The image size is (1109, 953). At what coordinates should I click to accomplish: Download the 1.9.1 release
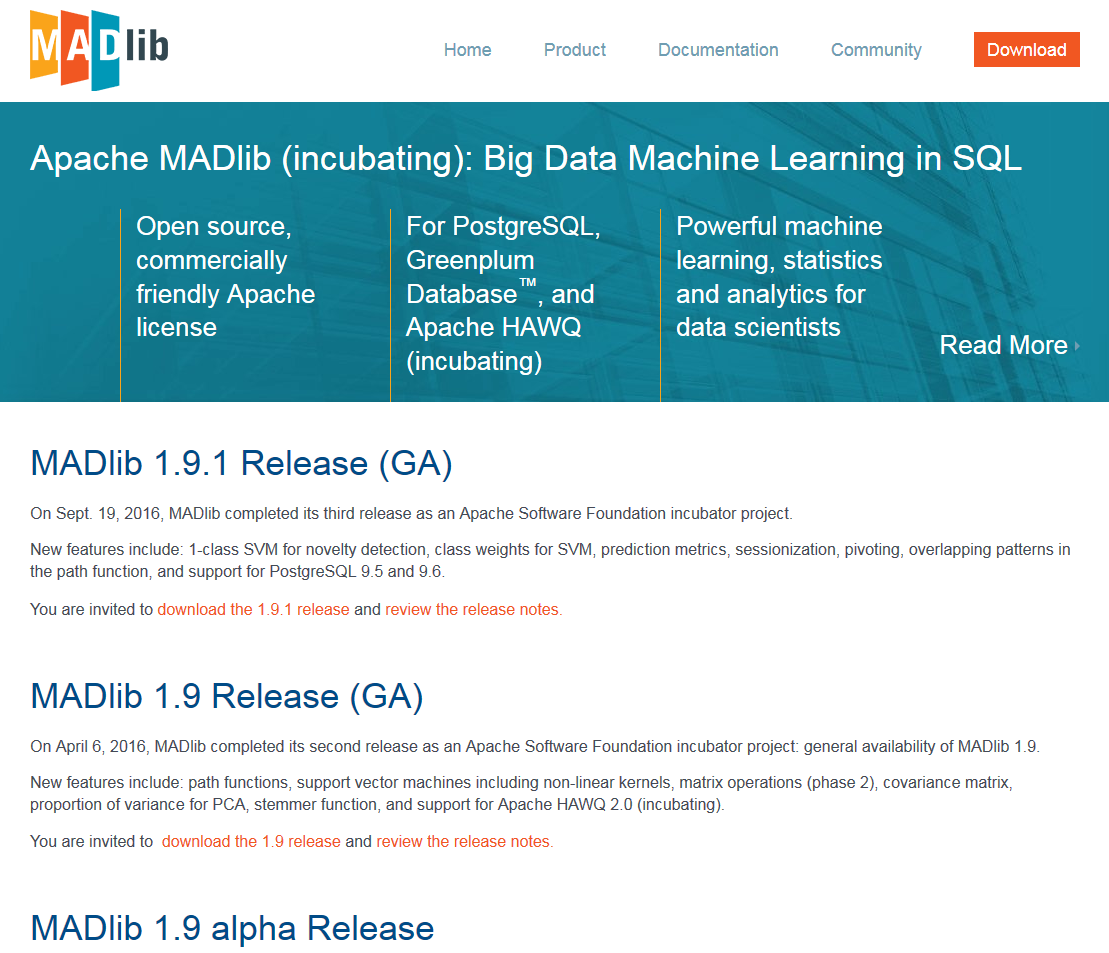[x=252, y=609]
